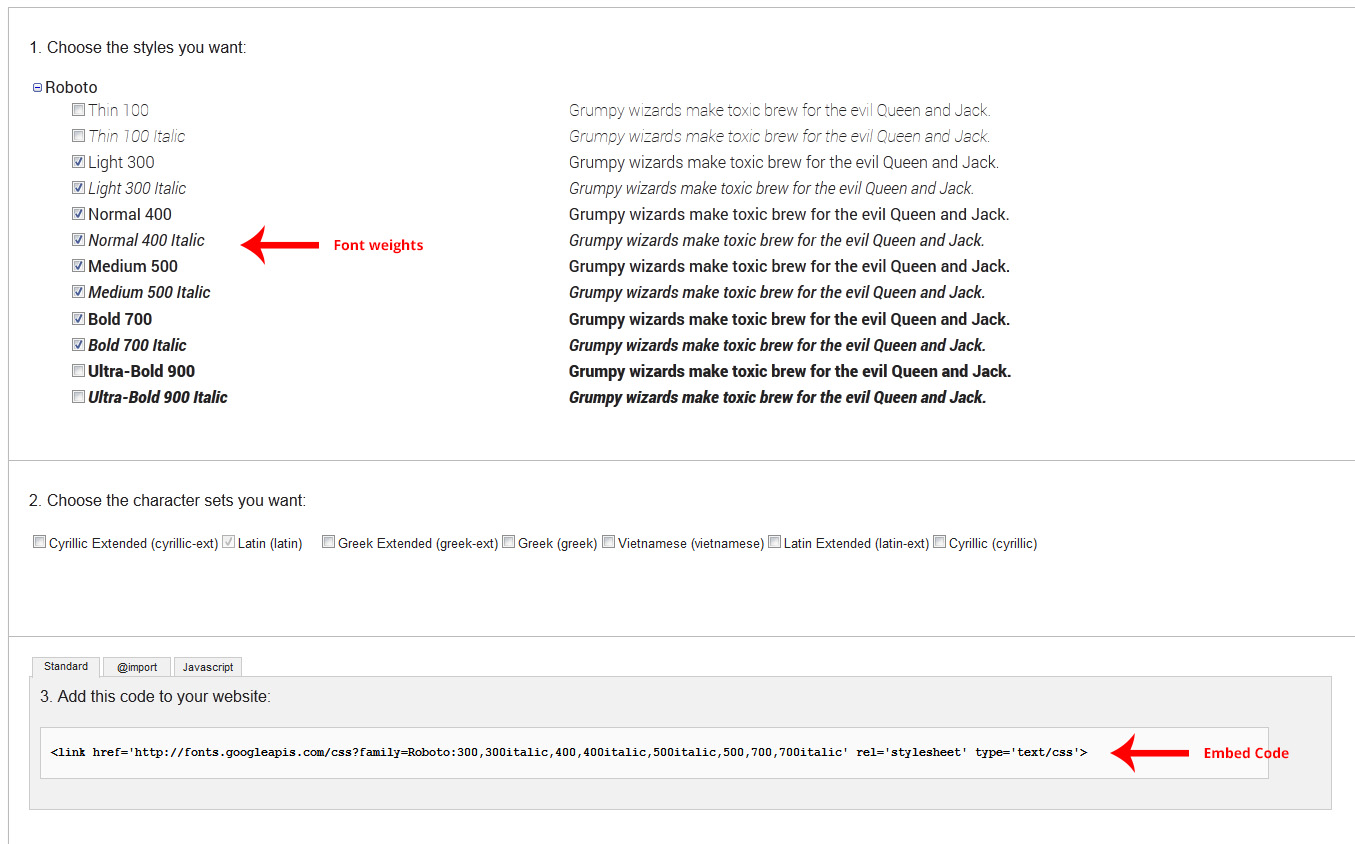Check the Ultra-Bold 900 Italic checkbox

click(x=78, y=397)
